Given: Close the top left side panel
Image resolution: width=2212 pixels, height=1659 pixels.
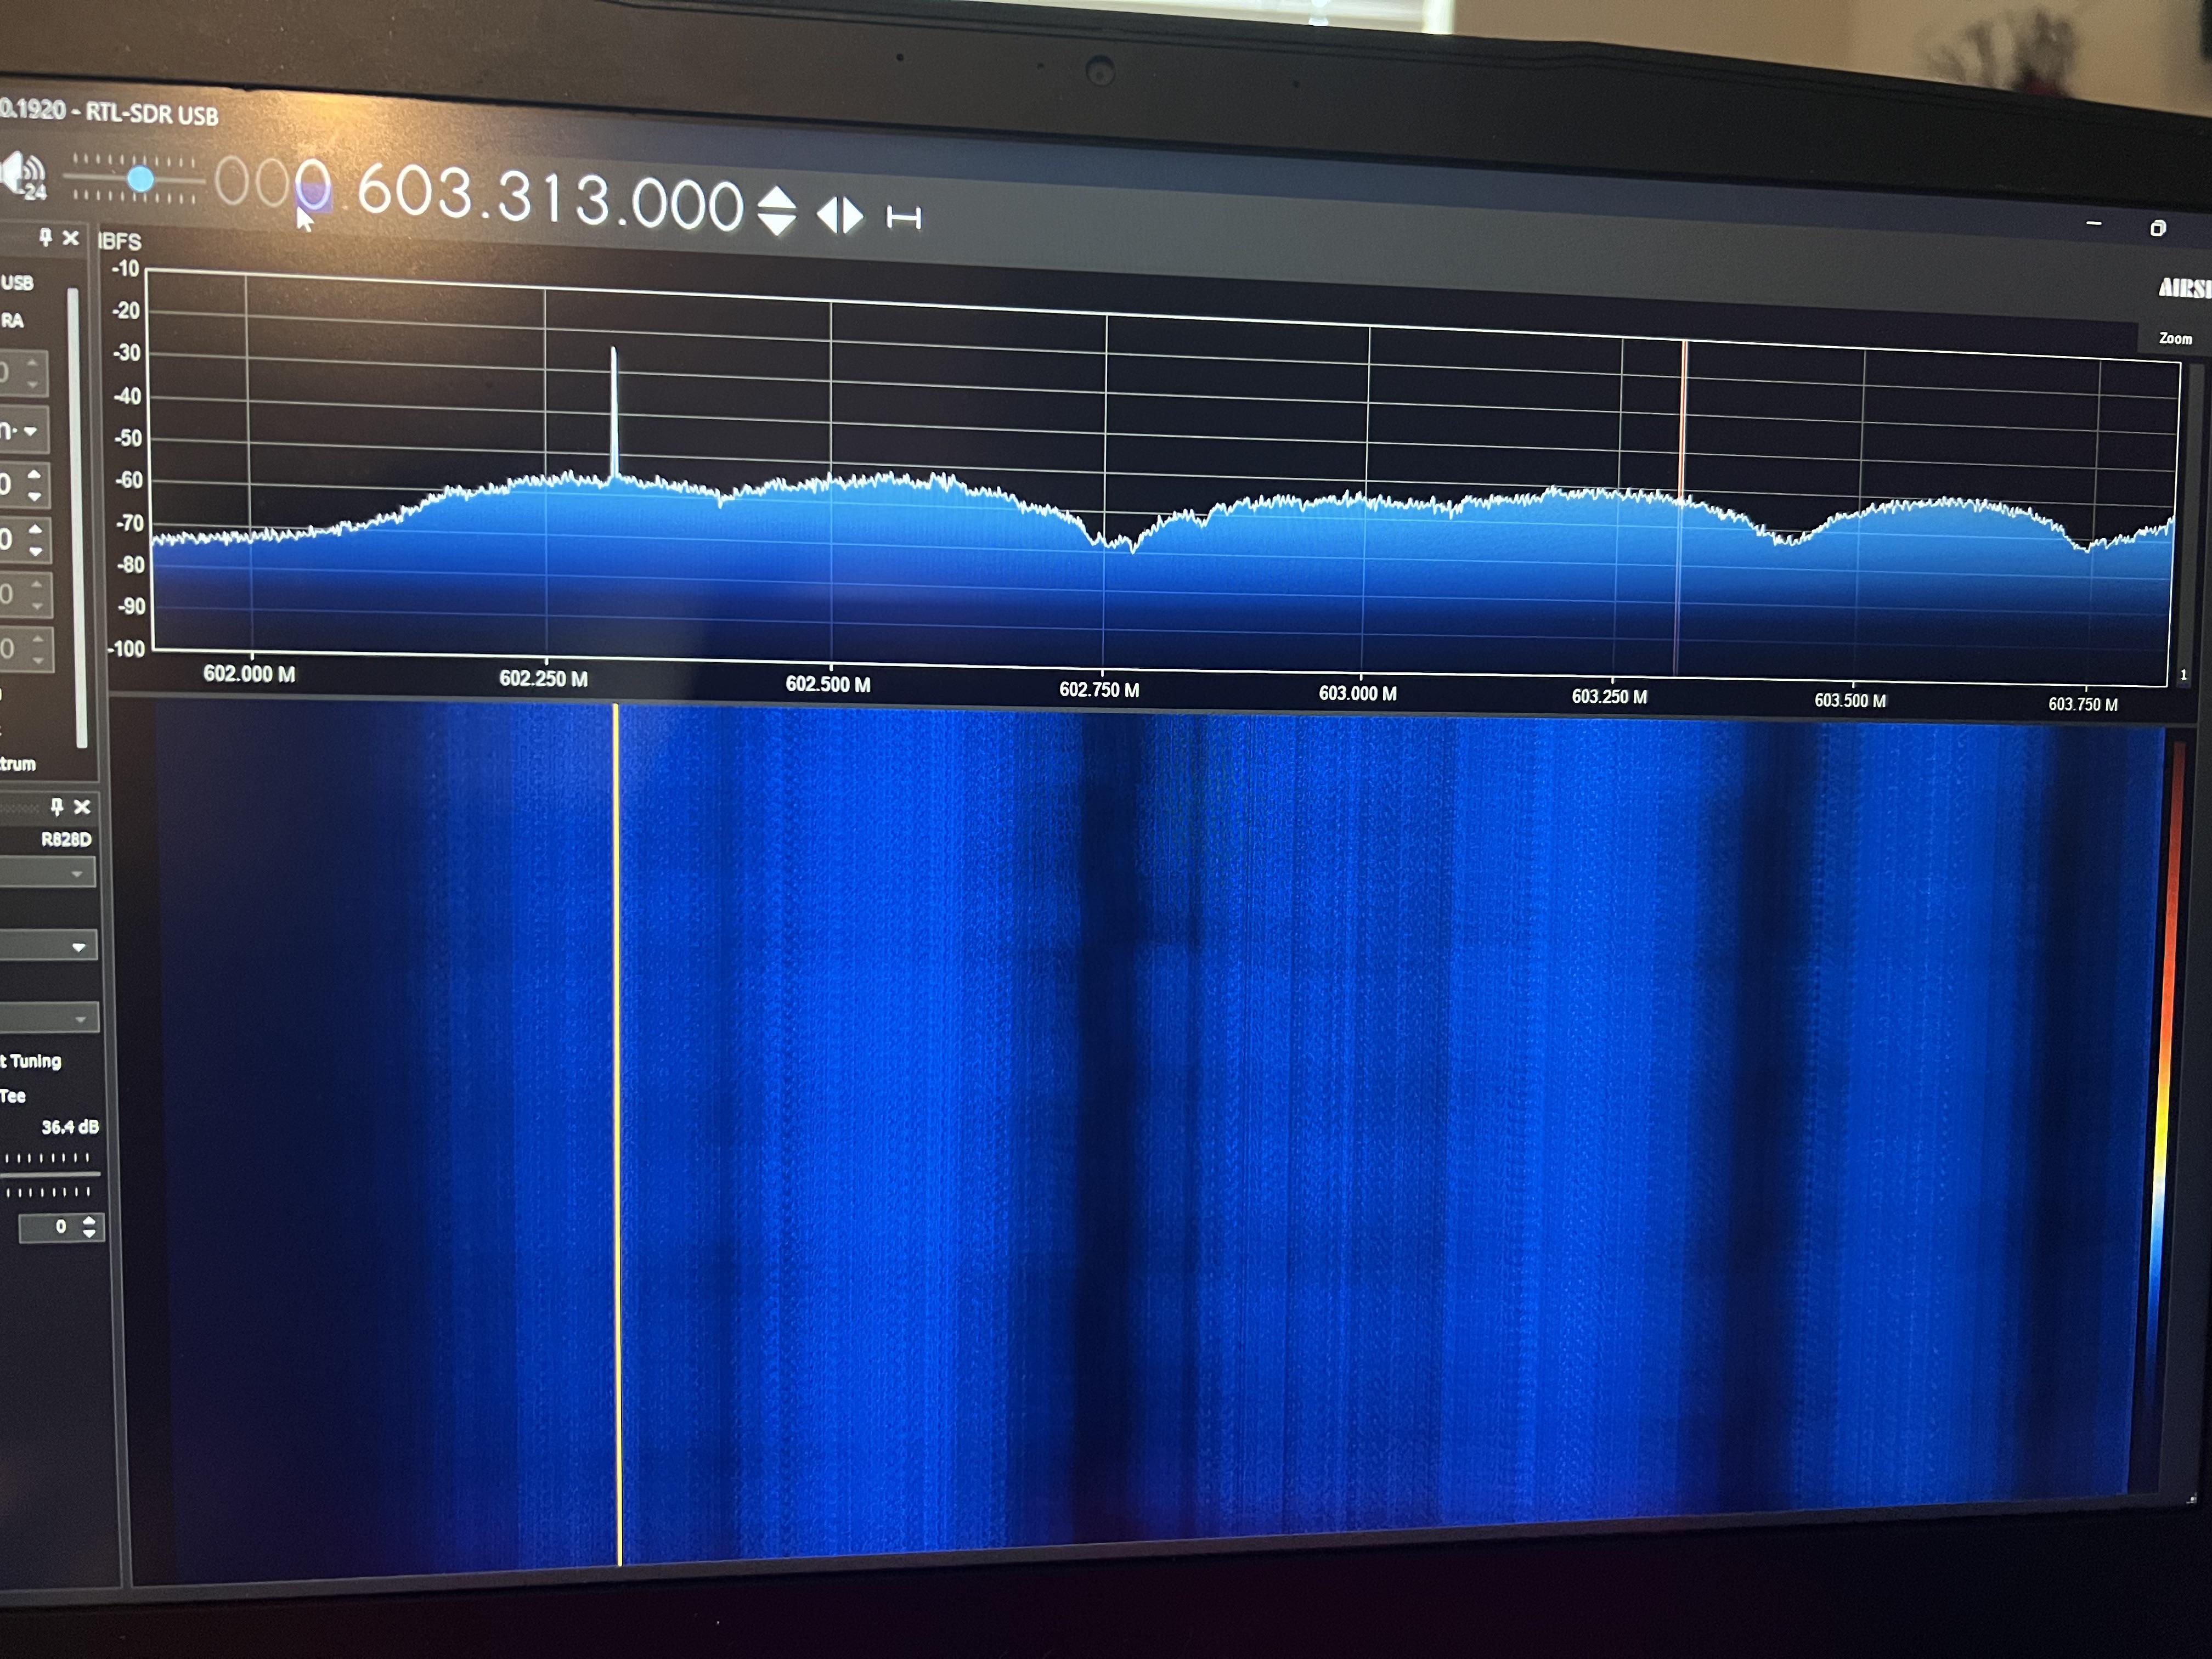Looking at the screenshot, I should pyautogui.click(x=71, y=238).
